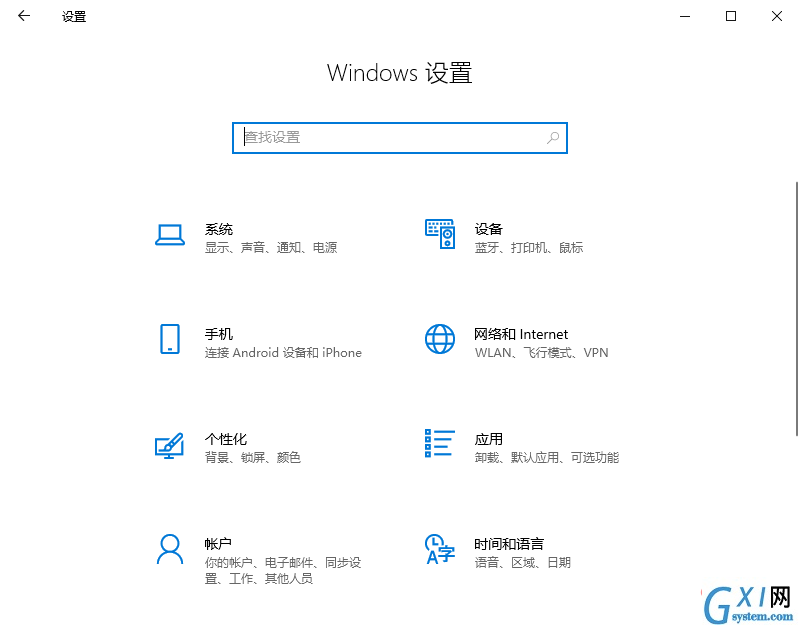Open the 应用 list icon
This screenshot has height=625, width=800.
[x=440, y=443]
